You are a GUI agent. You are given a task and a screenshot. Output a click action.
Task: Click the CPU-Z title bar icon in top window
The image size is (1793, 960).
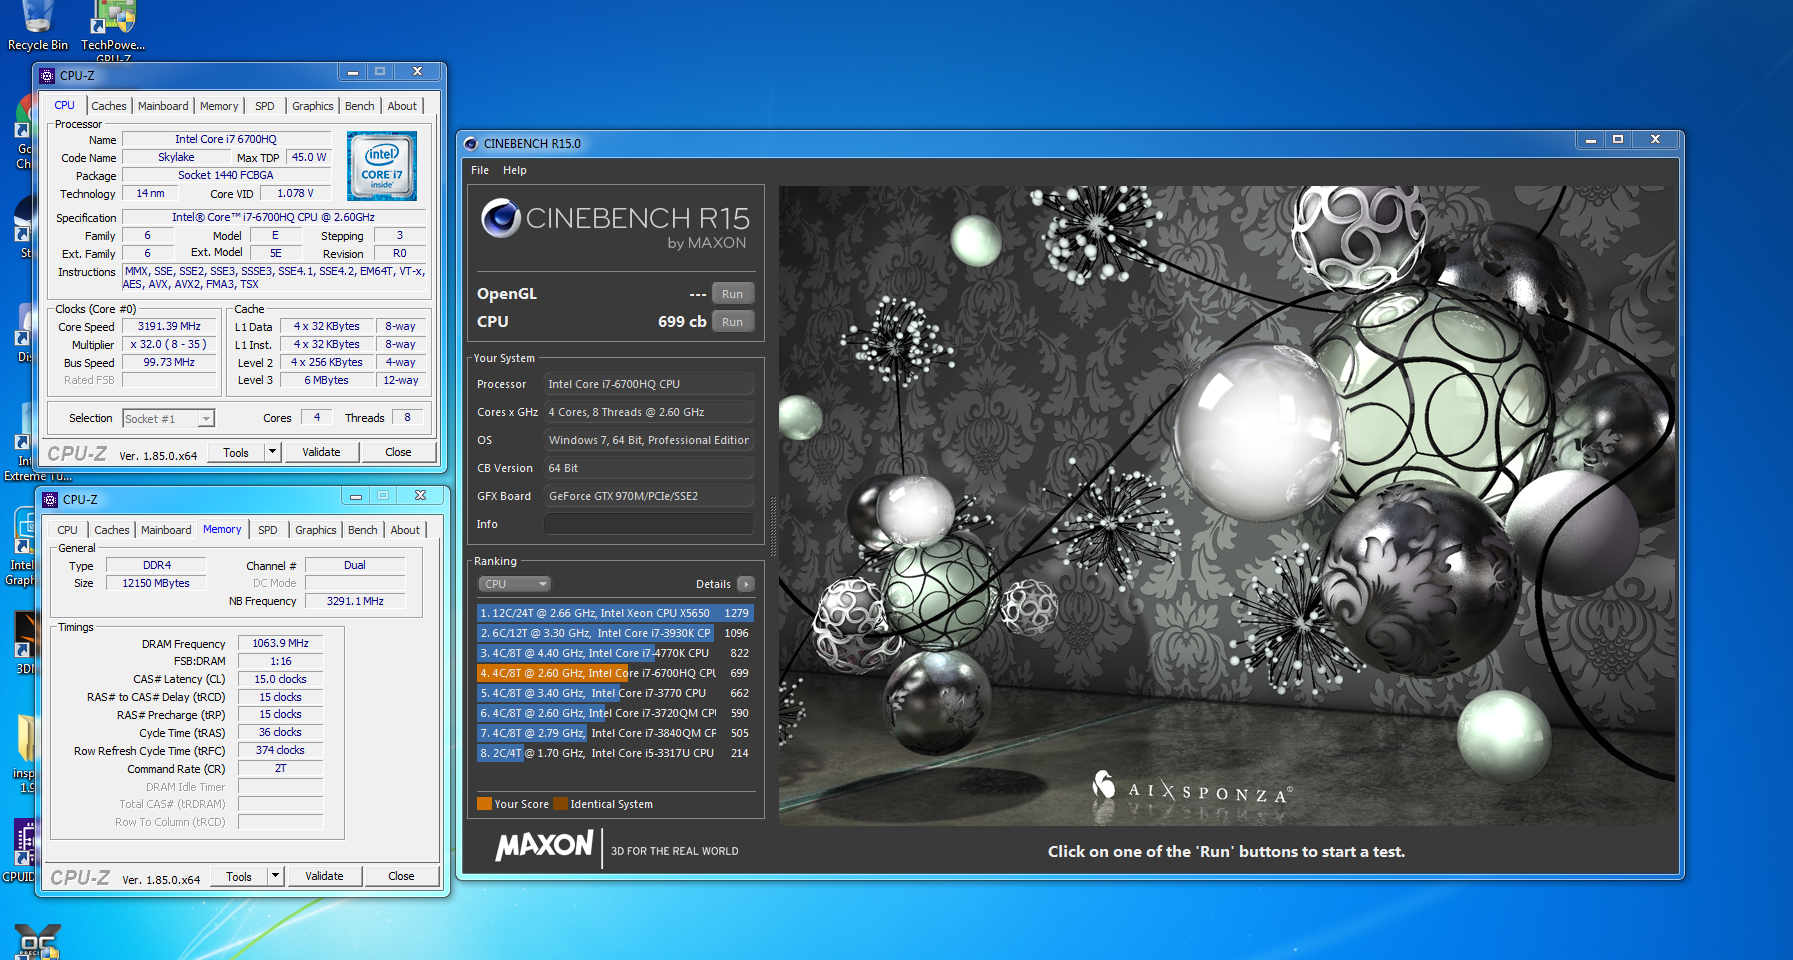click(x=47, y=75)
